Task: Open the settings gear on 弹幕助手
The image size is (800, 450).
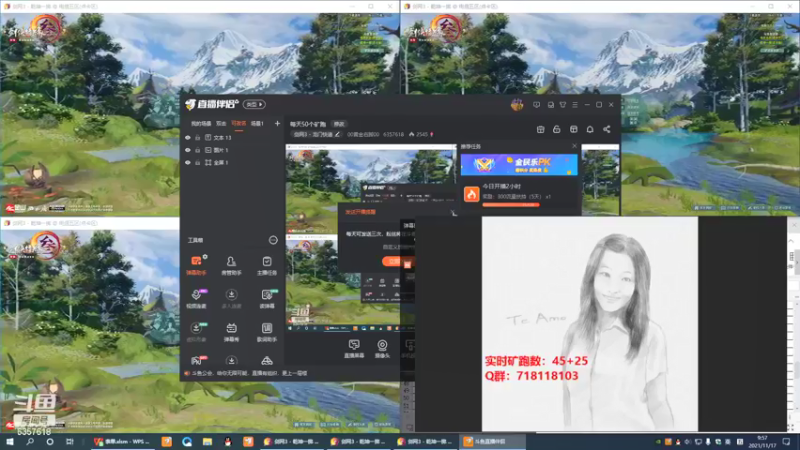Action: 205,257
